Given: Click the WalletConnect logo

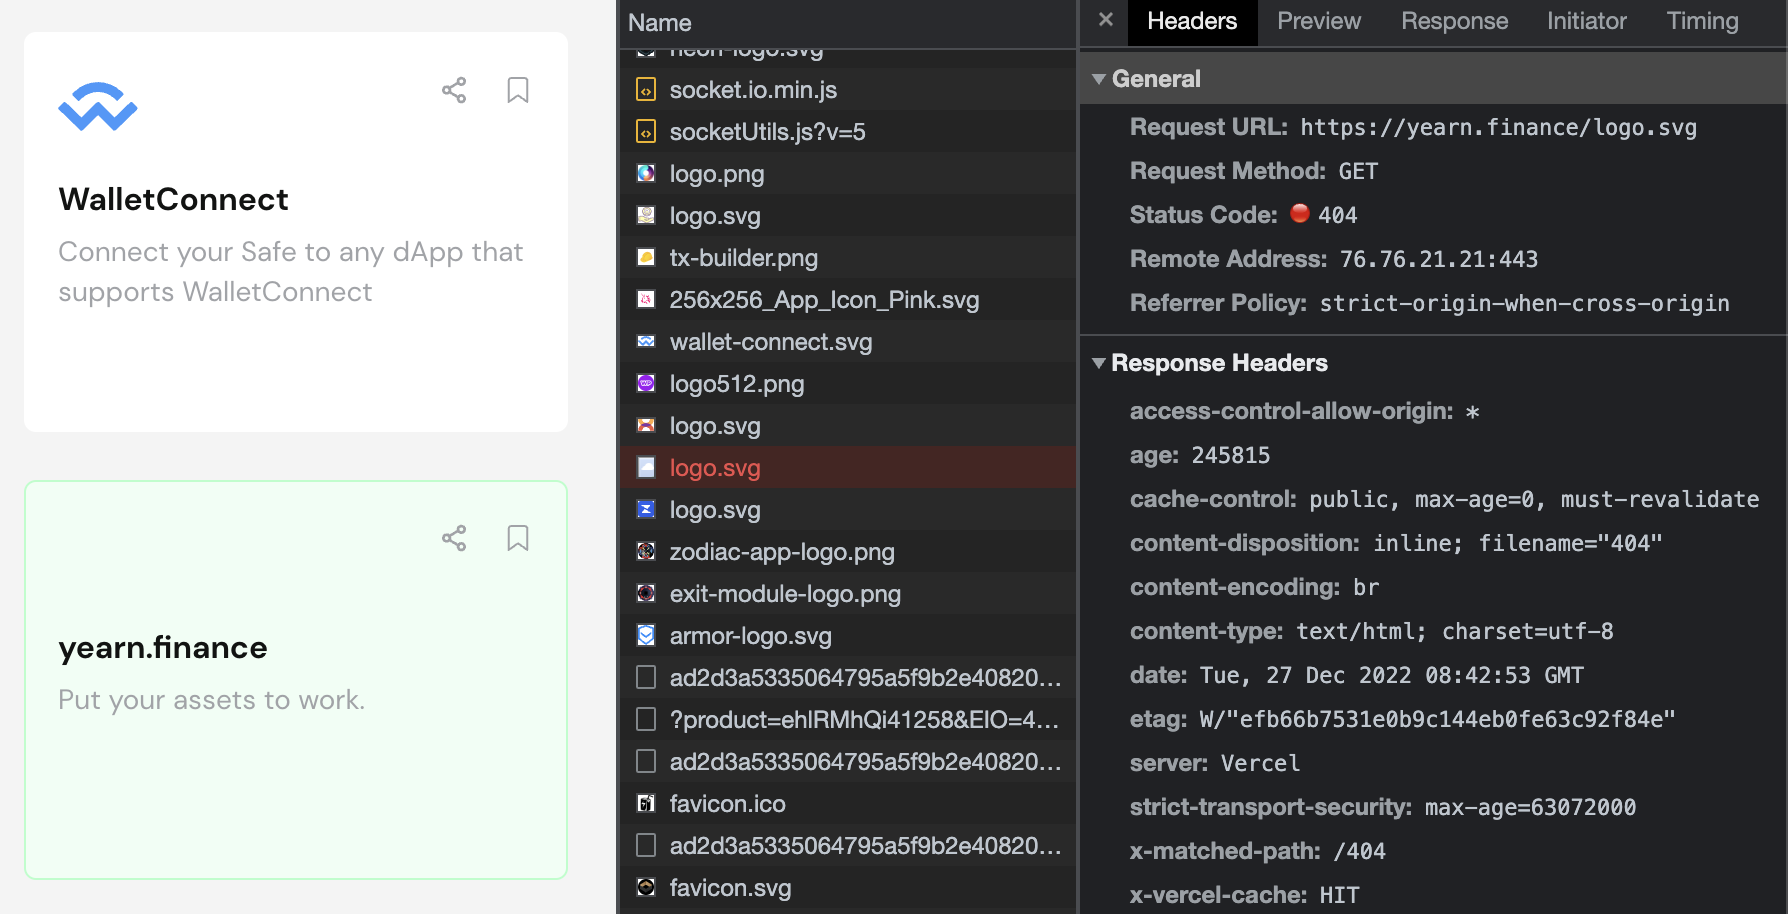Looking at the screenshot, I should click(x=96, y=105).
